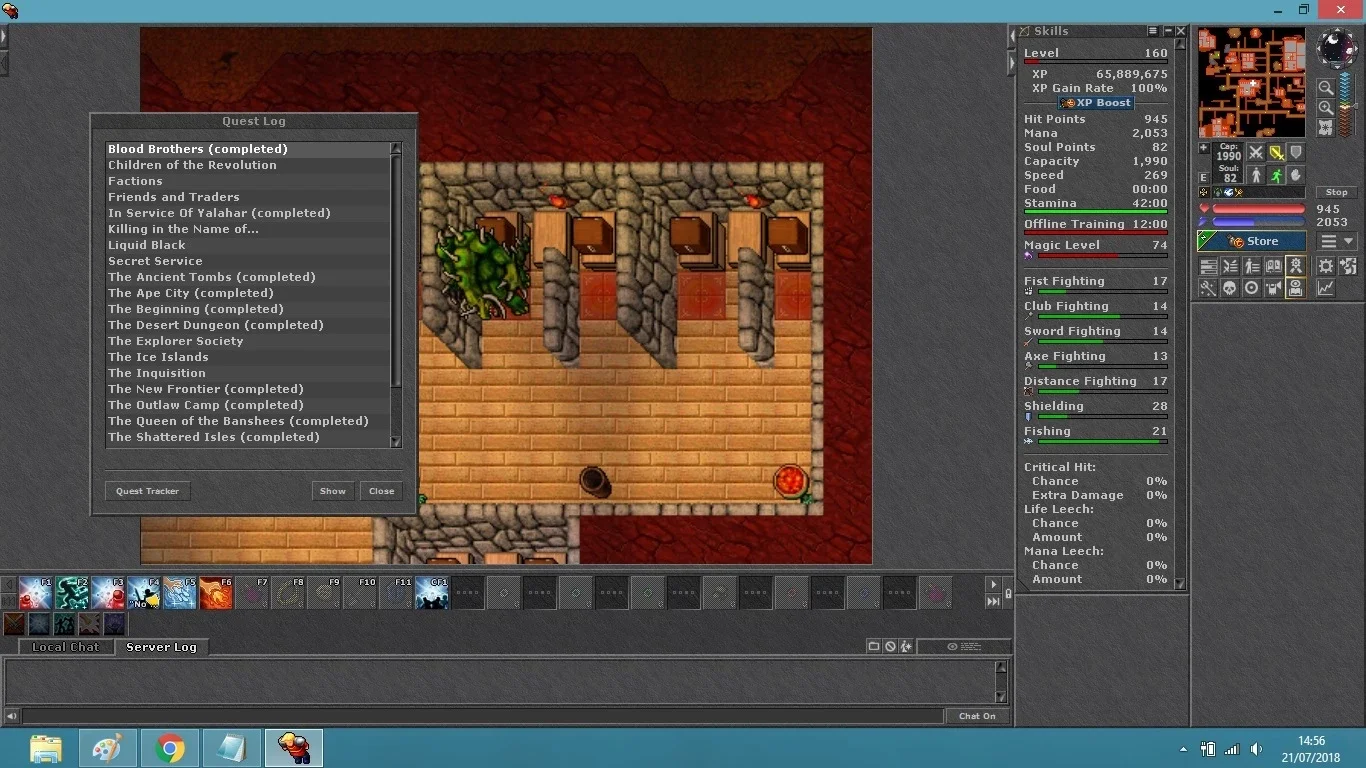Screen dimensions: 1366x768
Task: Toggle the green chase opponent mode
Action: 1276,175
